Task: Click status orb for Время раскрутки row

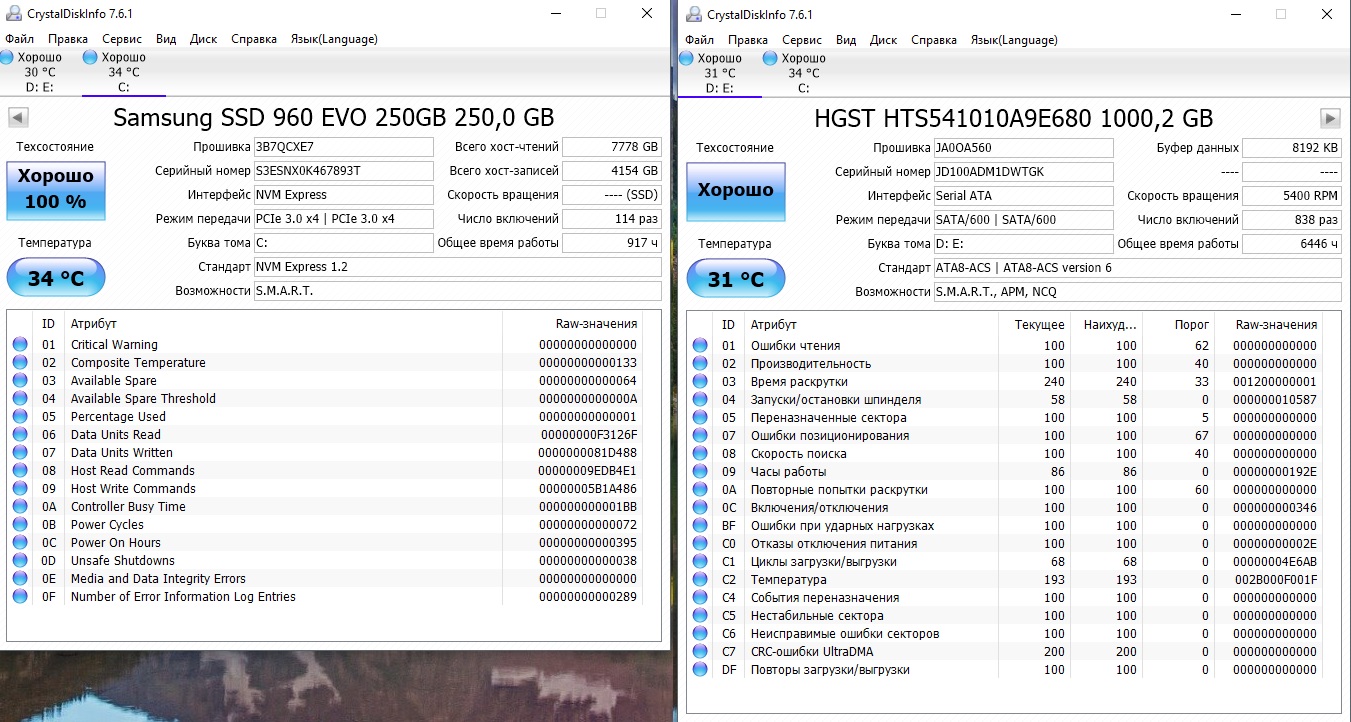Action: click(701, 382)
